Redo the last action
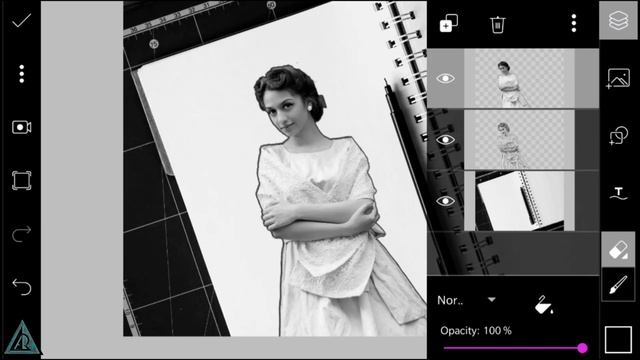640x360 pixels. click(22, 234)
